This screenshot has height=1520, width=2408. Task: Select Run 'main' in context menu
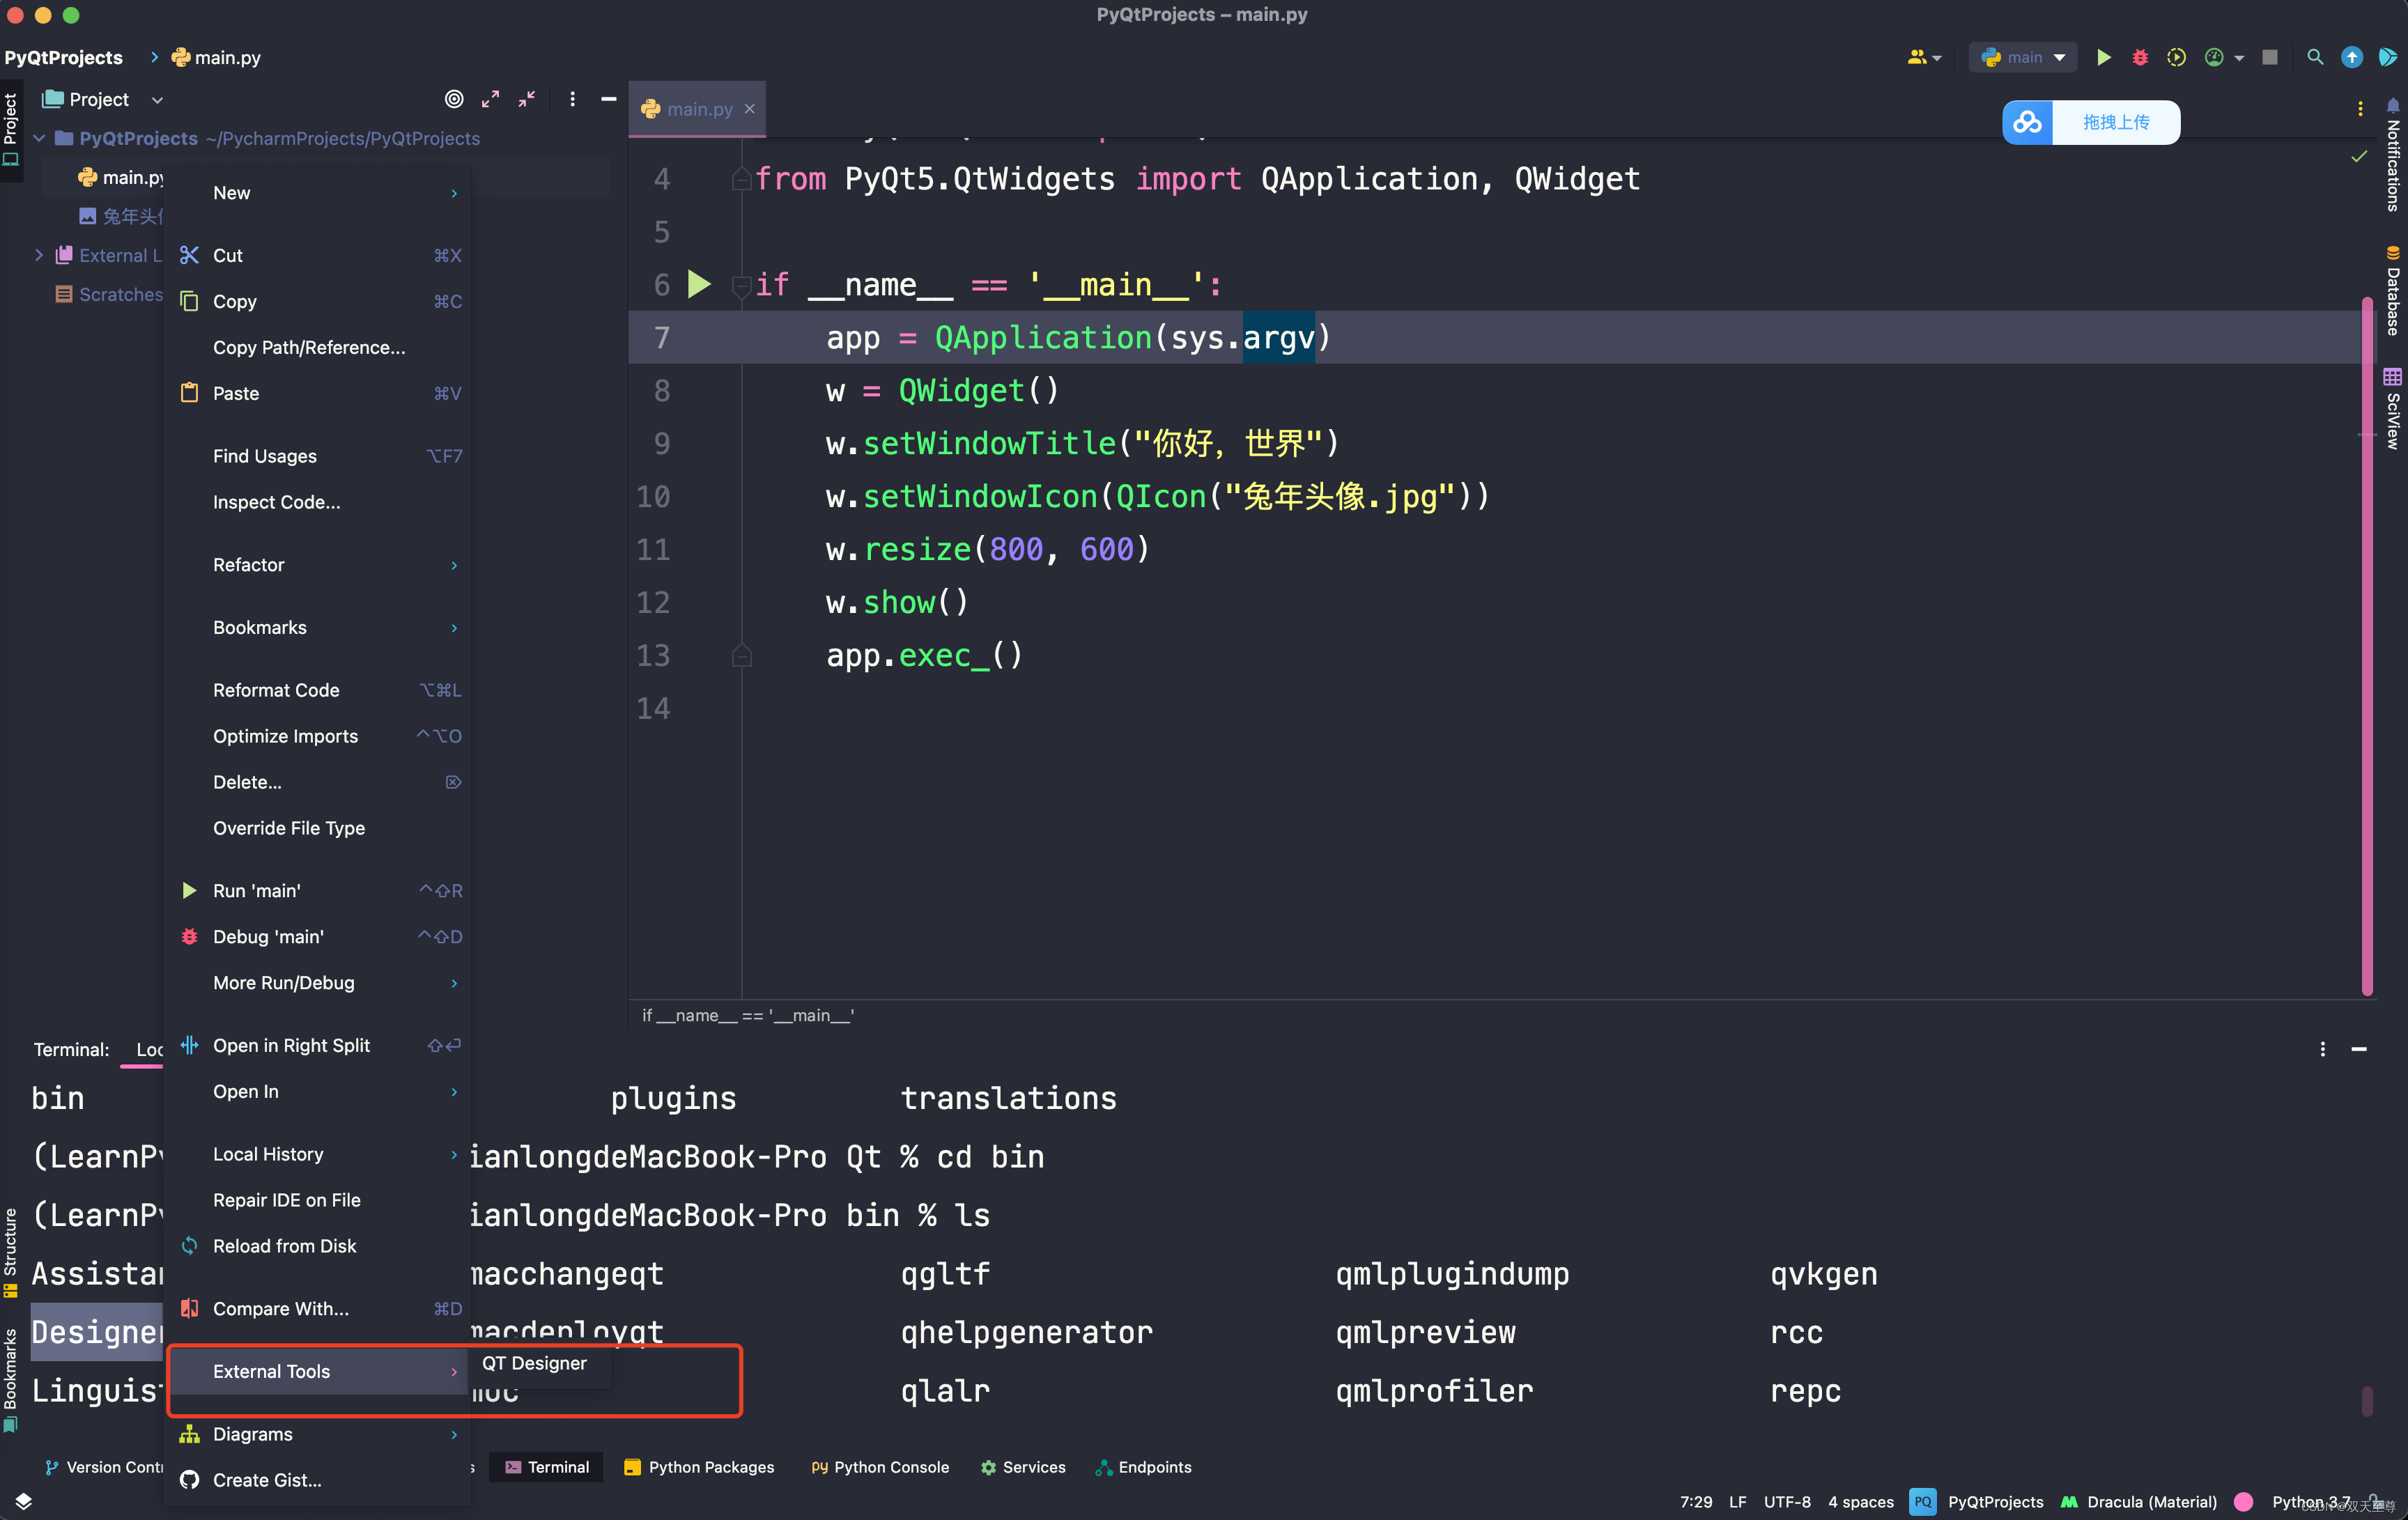(x=318, y=891)
